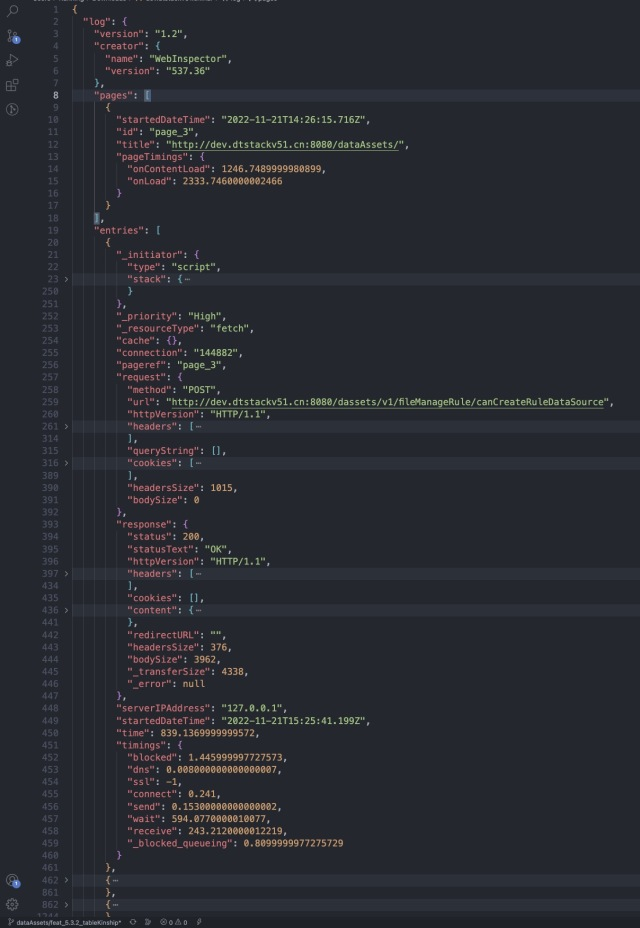Click the "script" type value
The width and height of the screenshot is (640, 928).
[x=196, y=267]
